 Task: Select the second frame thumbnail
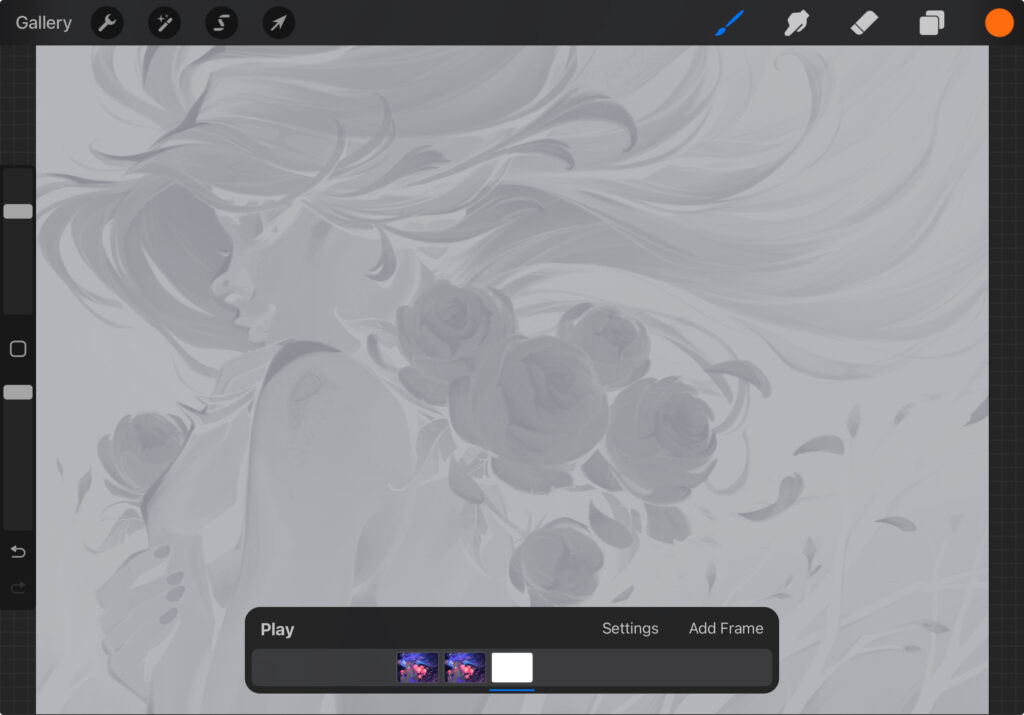tap(465, 667)
